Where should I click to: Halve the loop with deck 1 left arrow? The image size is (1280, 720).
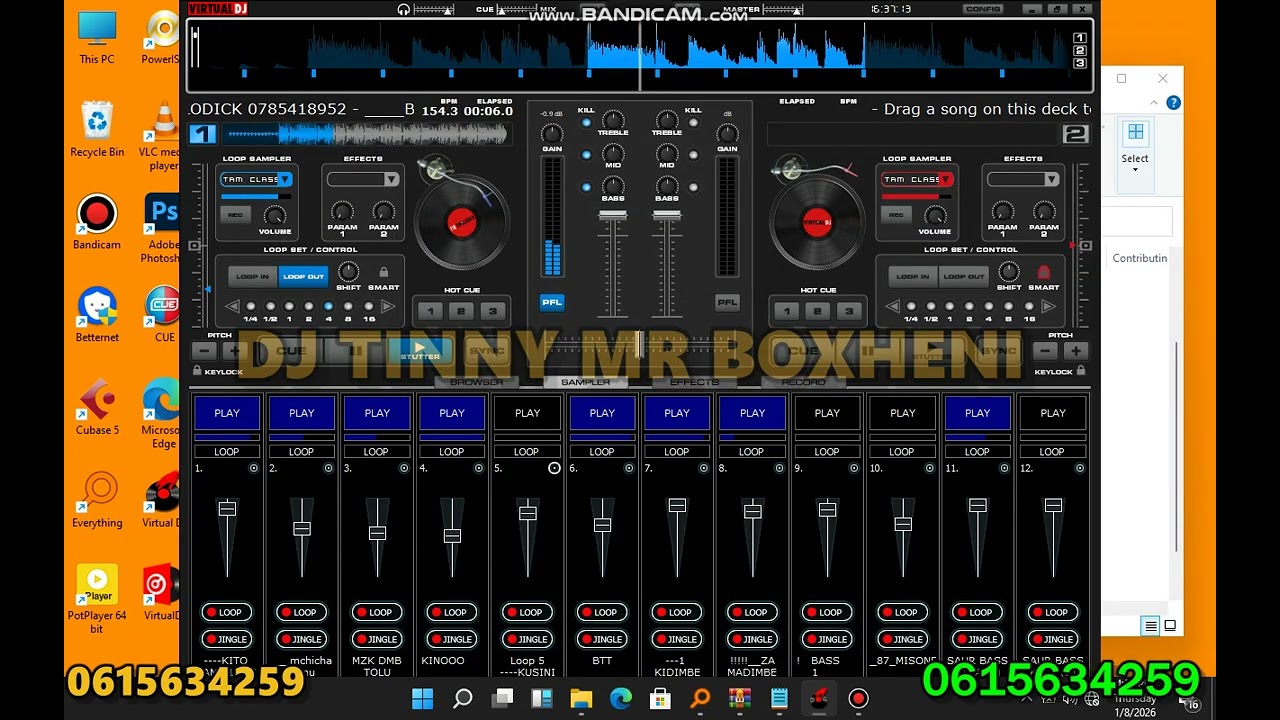(232, 306)
